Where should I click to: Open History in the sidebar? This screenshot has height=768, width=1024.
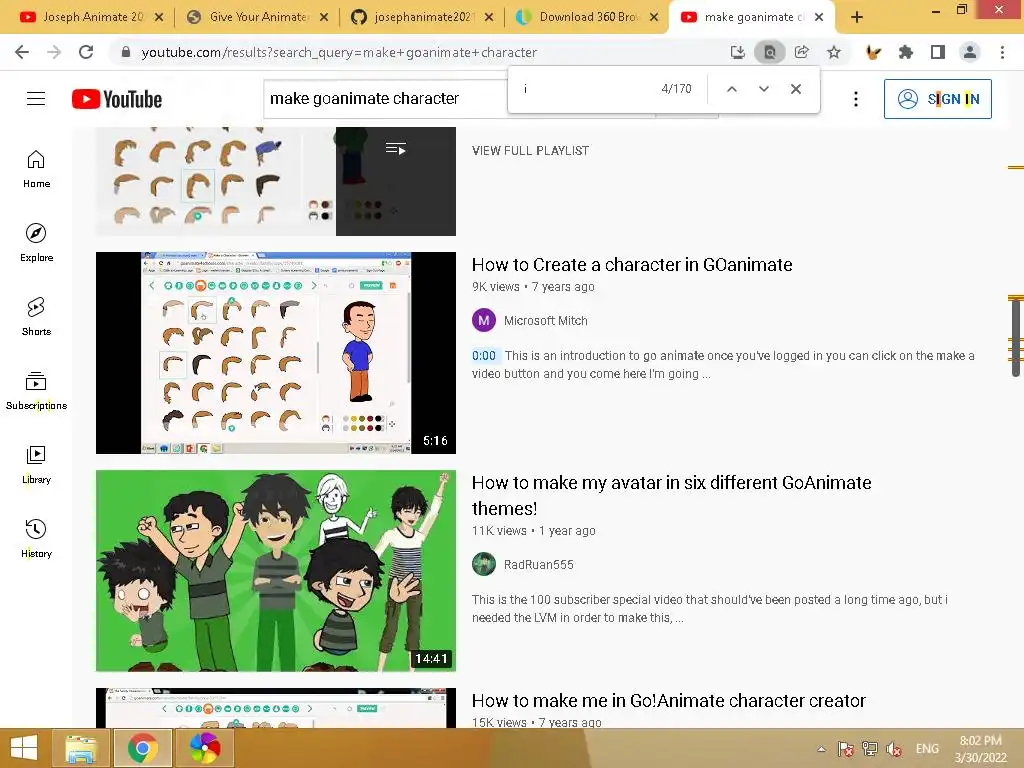tap(36, 538)
